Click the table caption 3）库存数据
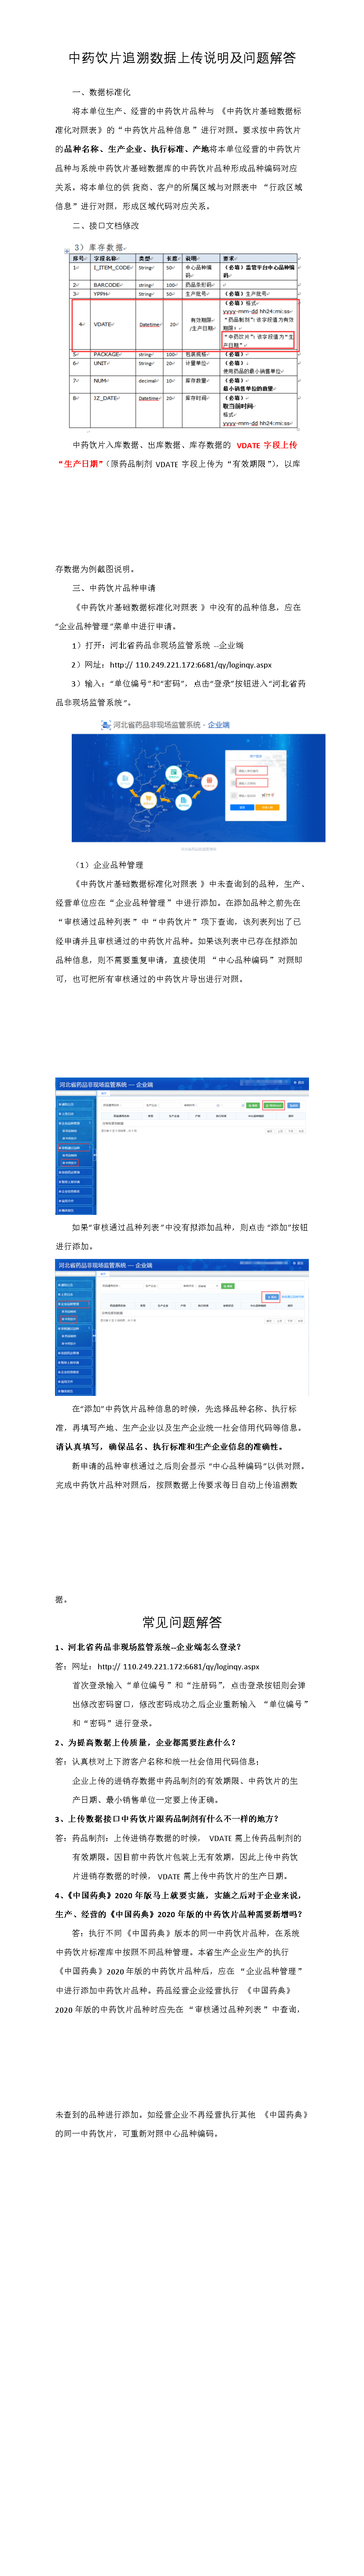The height and width of the screenshot is (2576, 364). click(x=99, y=247)
